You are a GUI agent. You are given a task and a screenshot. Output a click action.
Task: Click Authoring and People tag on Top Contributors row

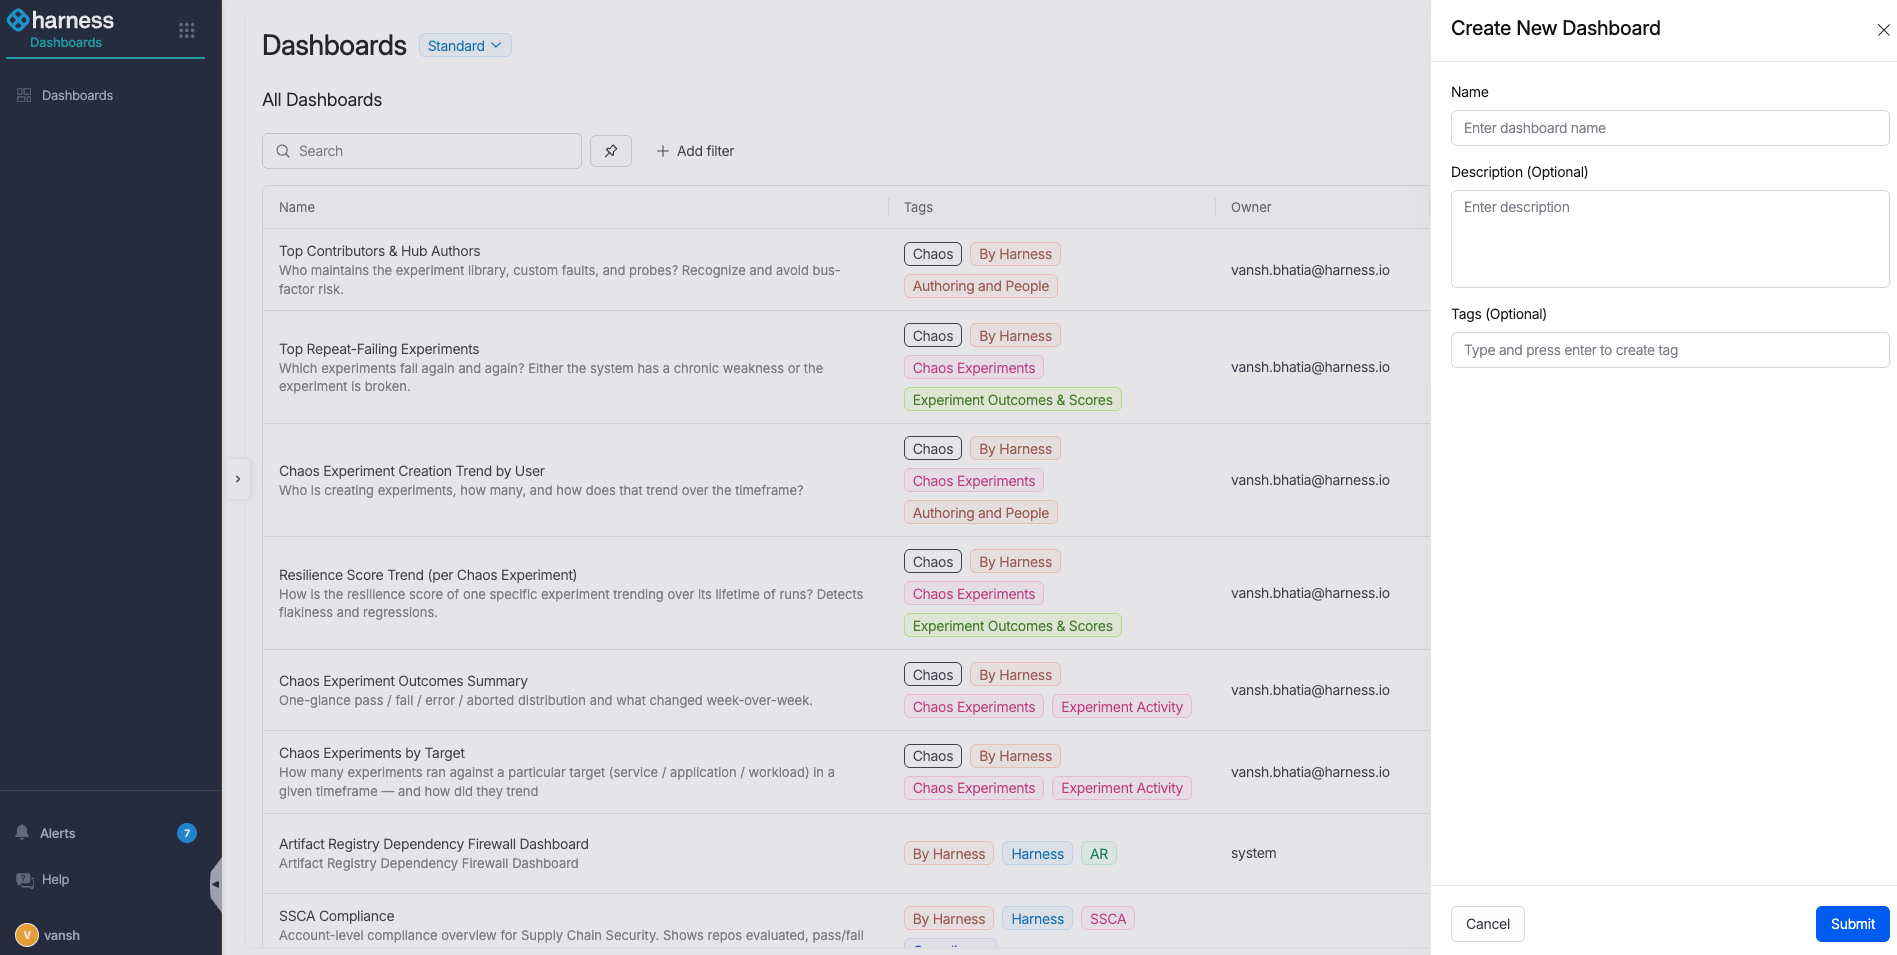981,286
